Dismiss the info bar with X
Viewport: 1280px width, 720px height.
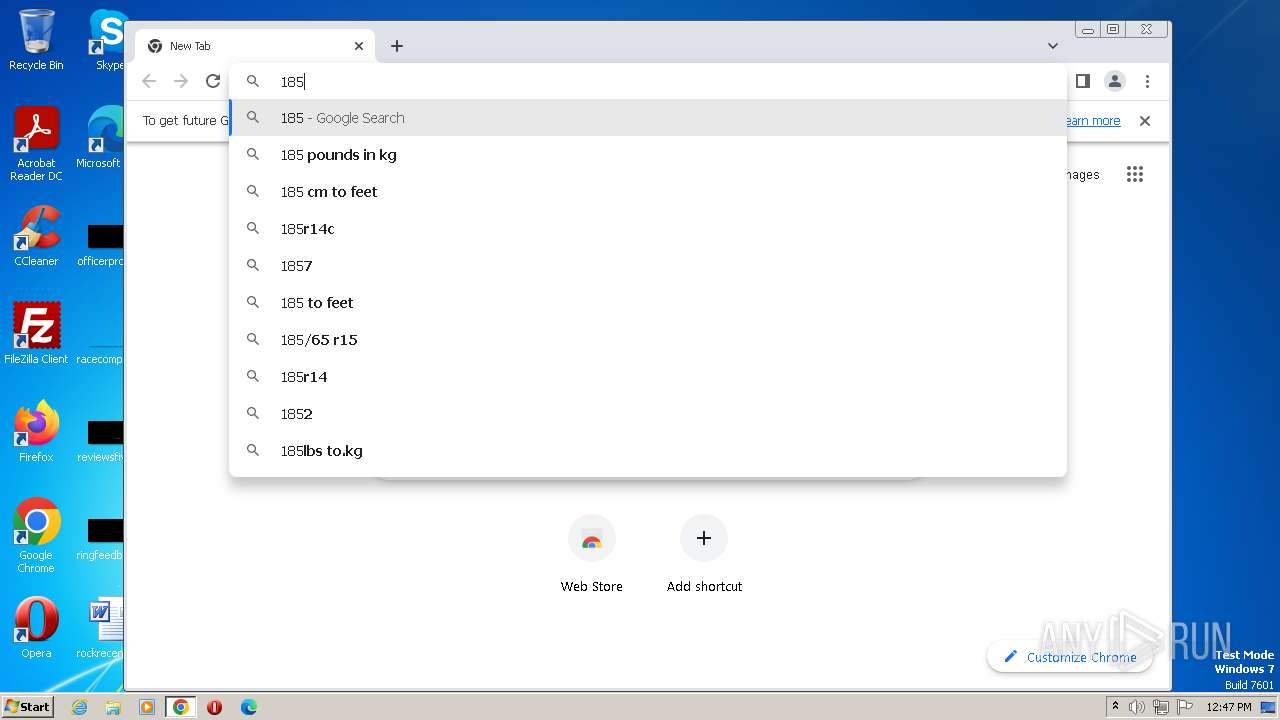coord(1145,121)
